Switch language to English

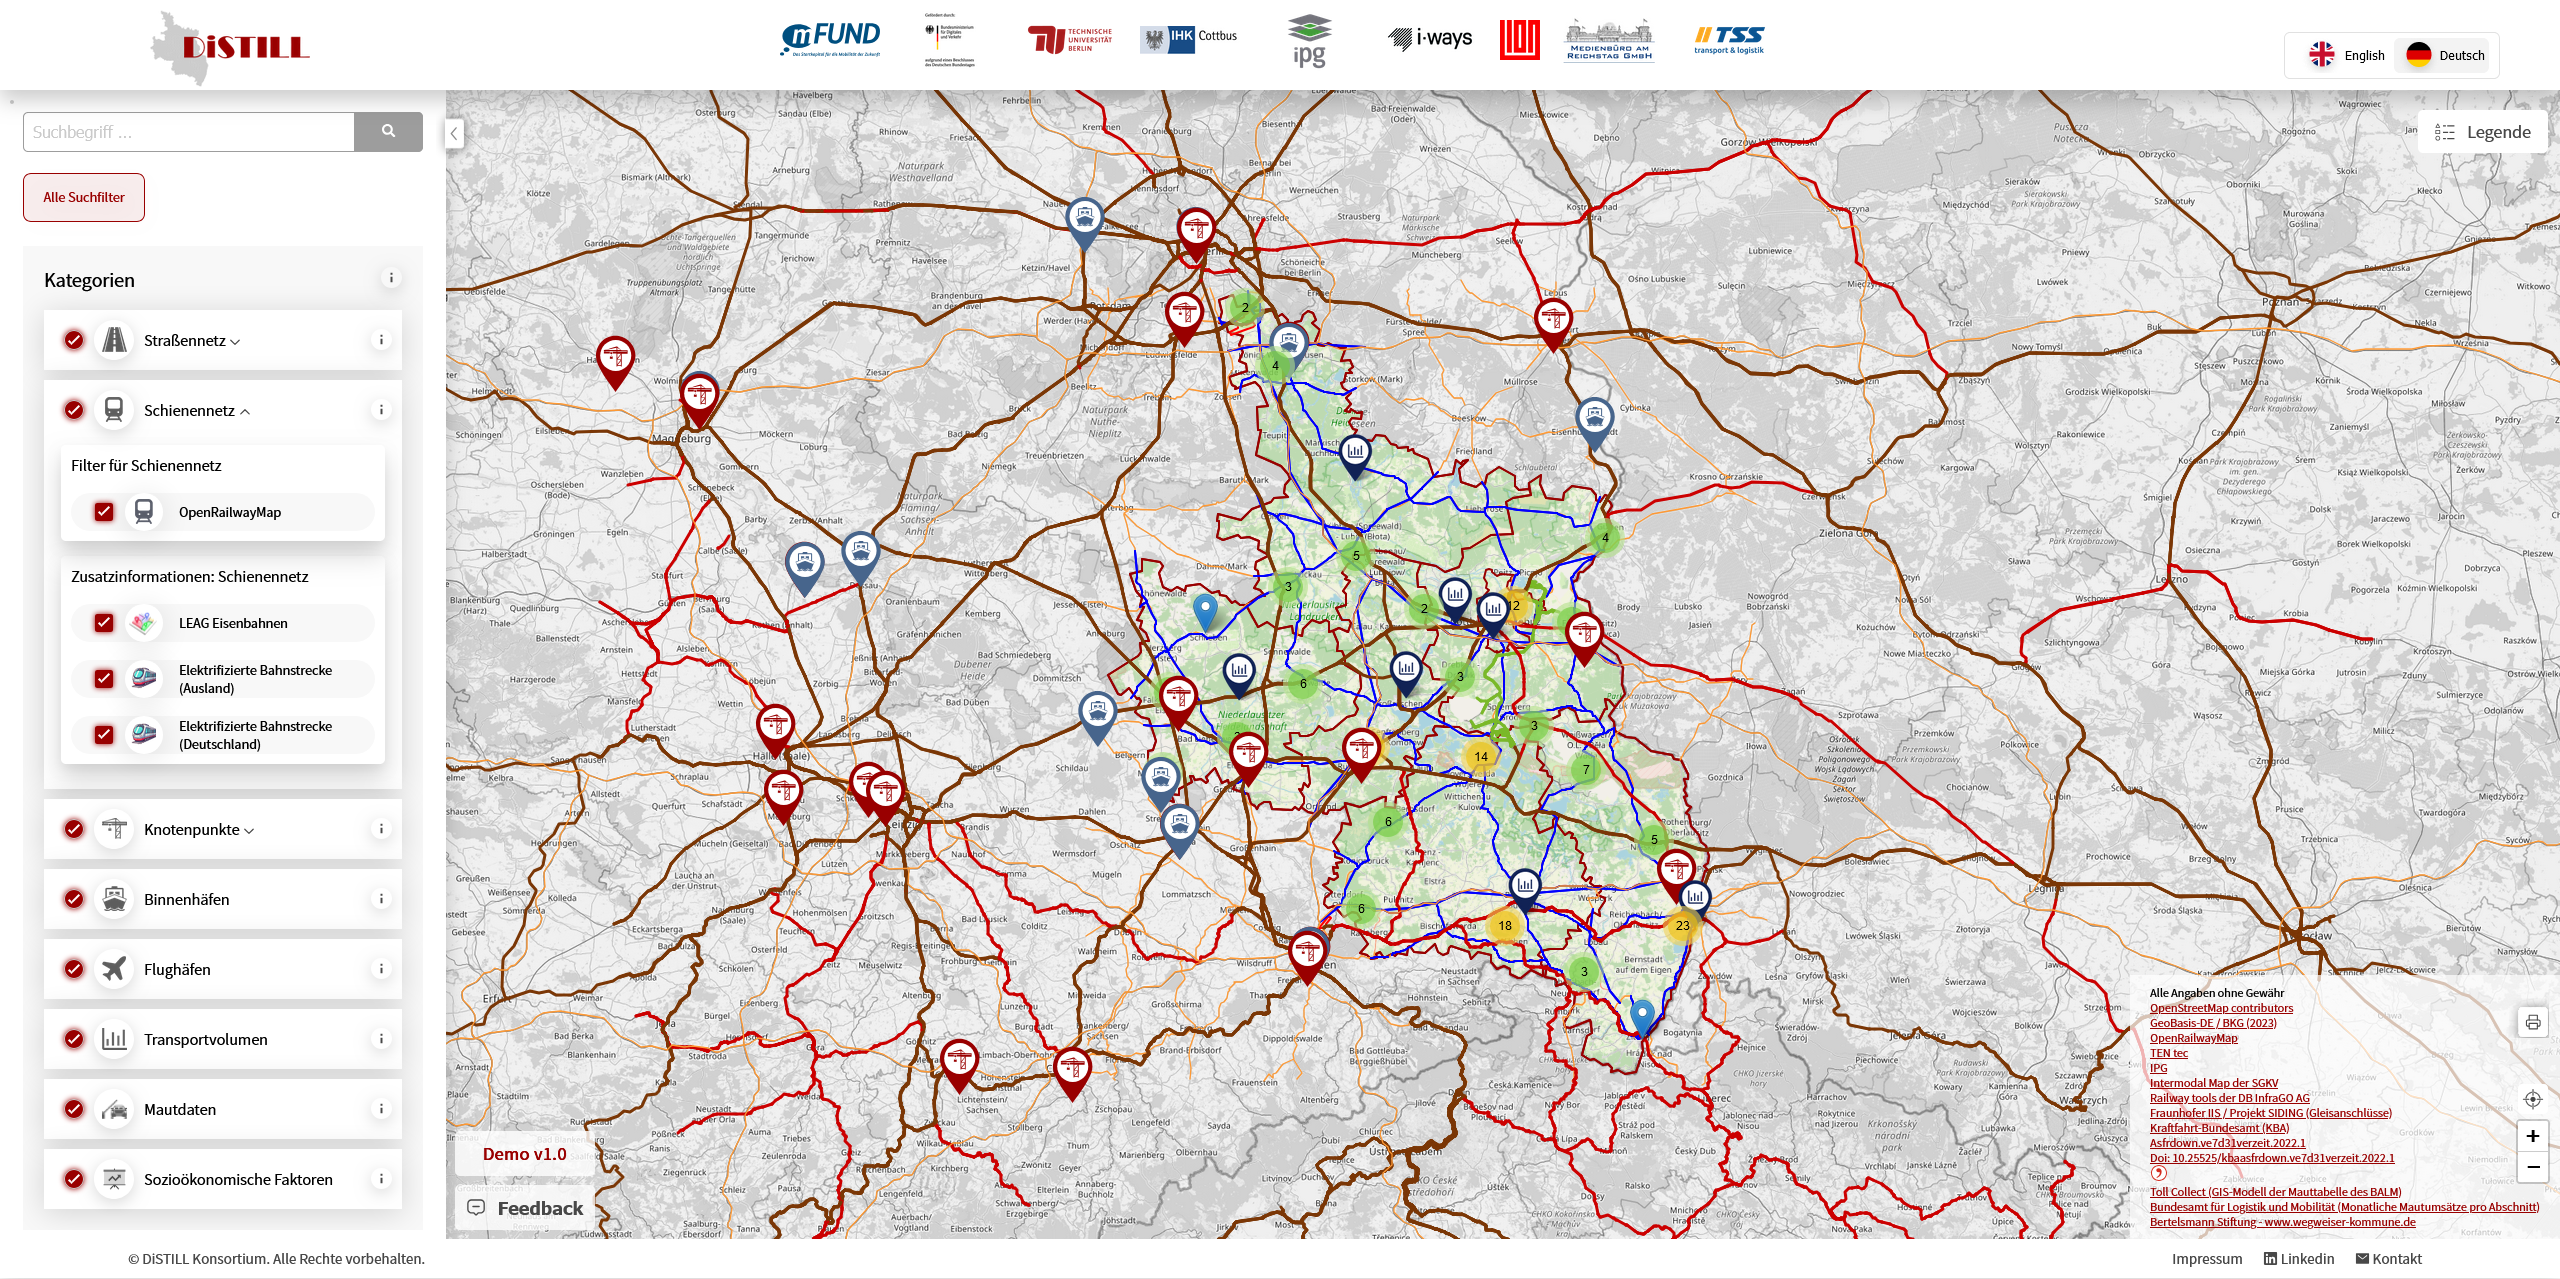(x=2346, y=55)
